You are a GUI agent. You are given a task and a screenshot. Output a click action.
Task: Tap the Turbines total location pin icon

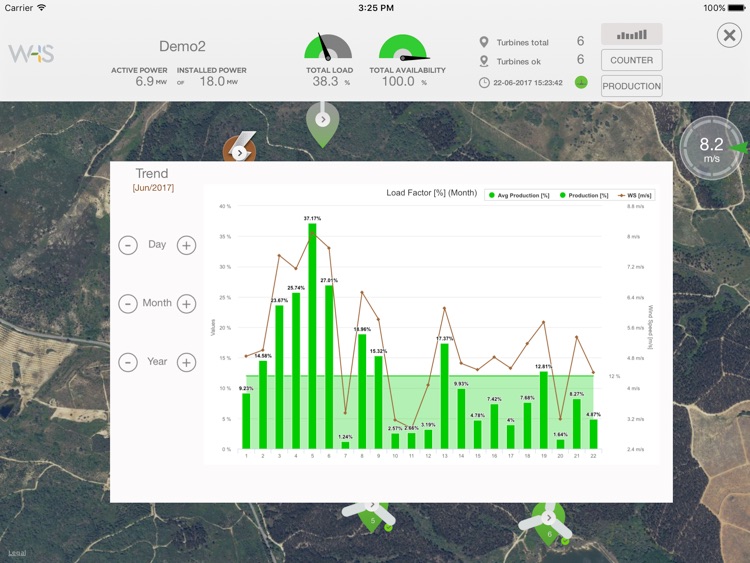pos(484,42)
